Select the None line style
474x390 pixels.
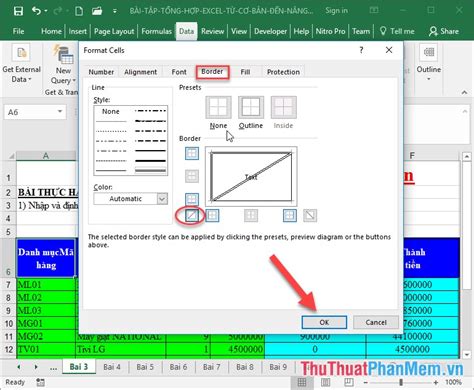pyautogui.click(x=111, y=111)
